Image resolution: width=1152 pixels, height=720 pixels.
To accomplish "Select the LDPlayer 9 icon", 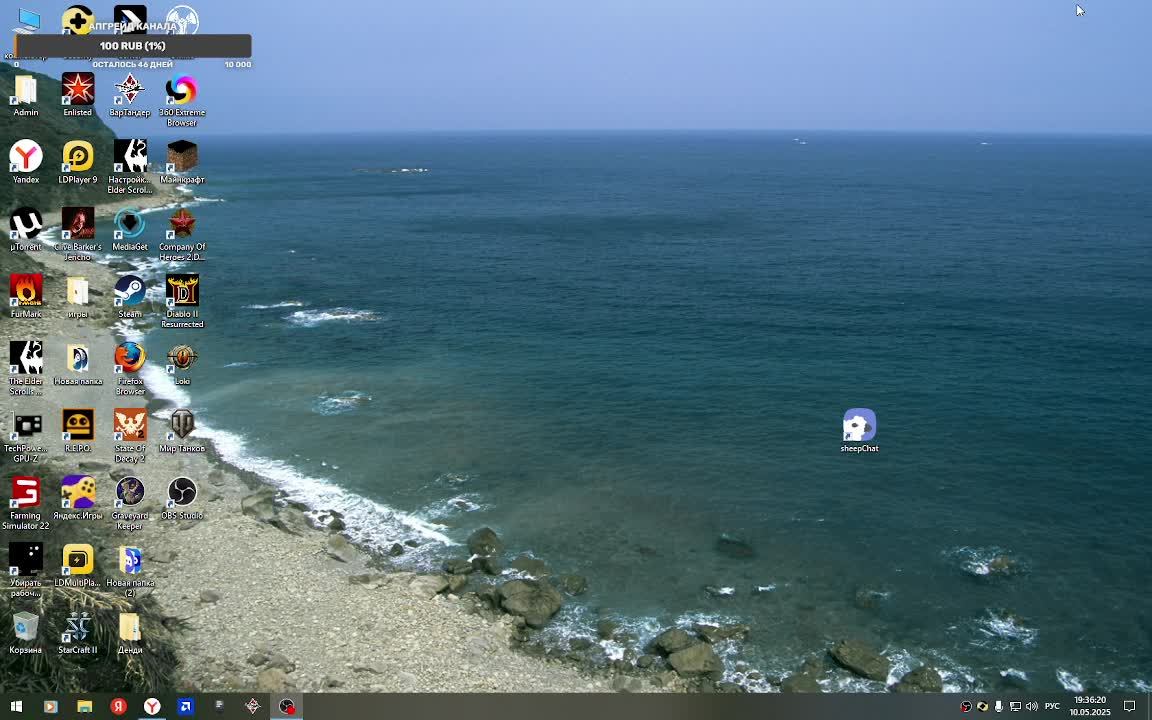I will coord(77,158).
